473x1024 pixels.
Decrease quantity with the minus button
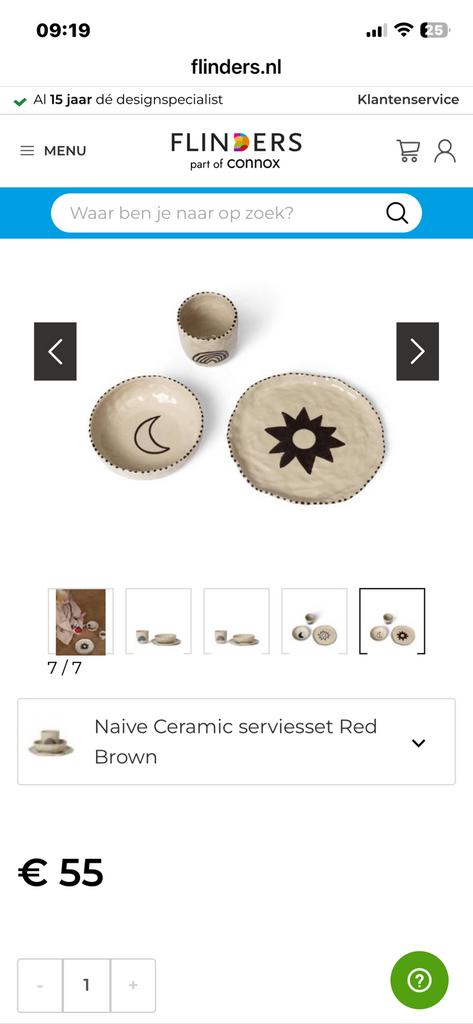[x=40, y=985]
